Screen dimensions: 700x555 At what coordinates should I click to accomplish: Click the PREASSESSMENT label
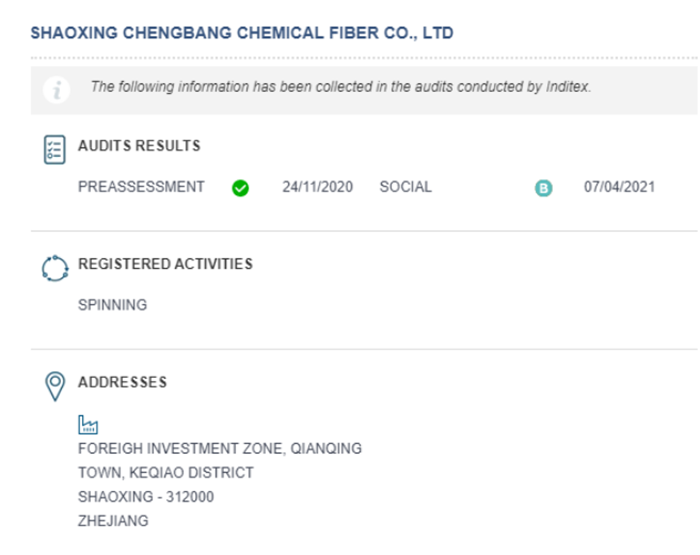coord(141,187)
